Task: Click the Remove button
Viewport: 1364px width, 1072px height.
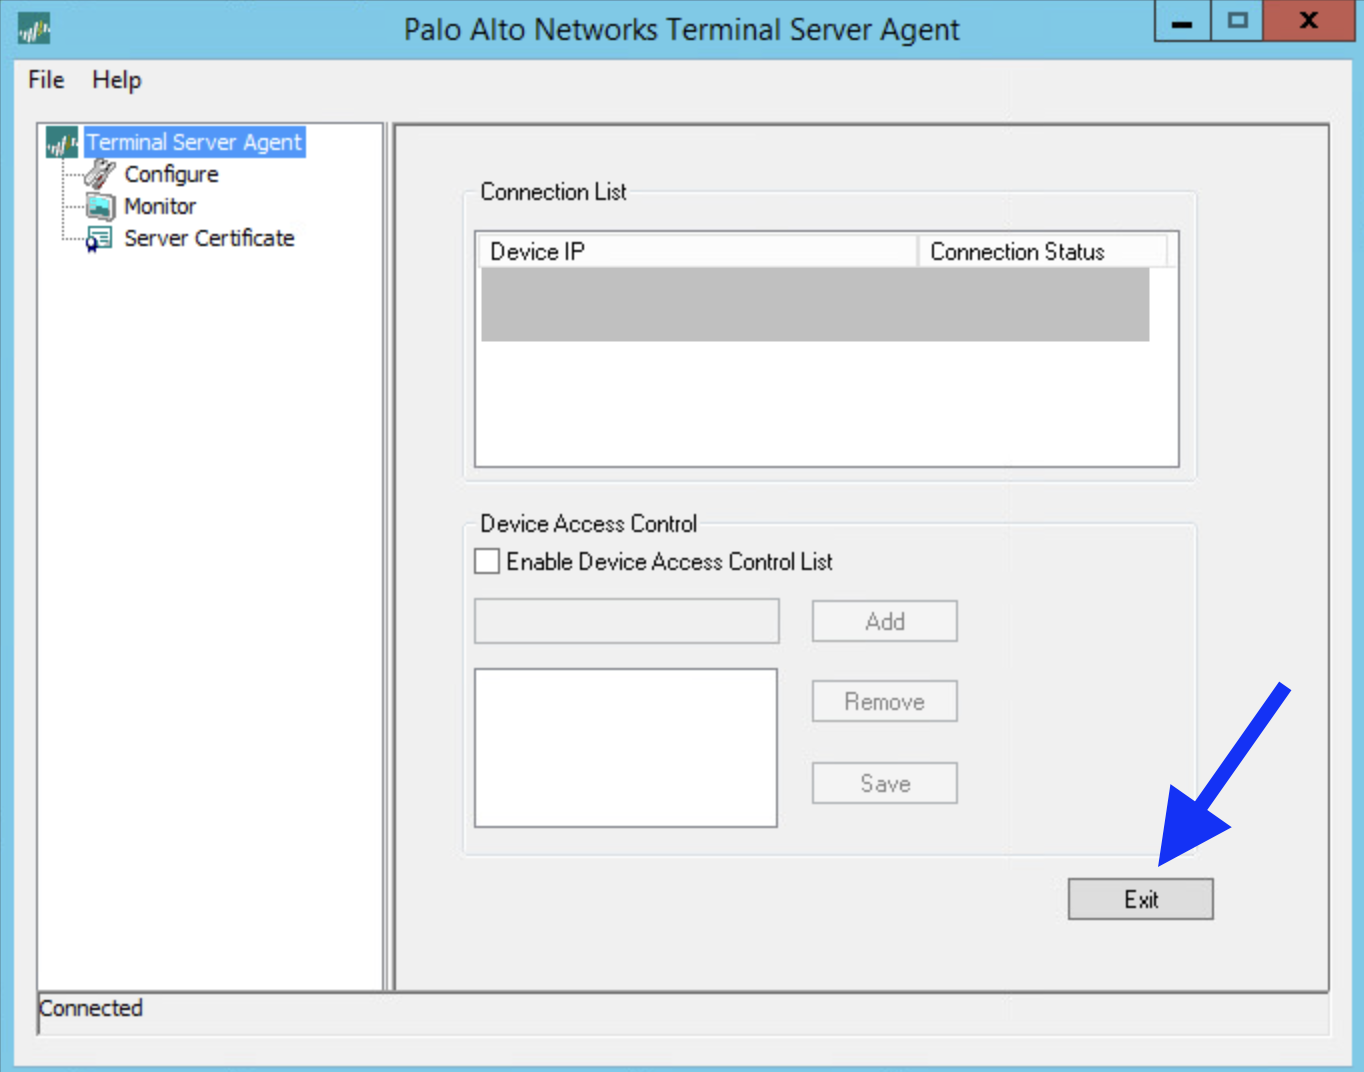Action: coord(883,701)
